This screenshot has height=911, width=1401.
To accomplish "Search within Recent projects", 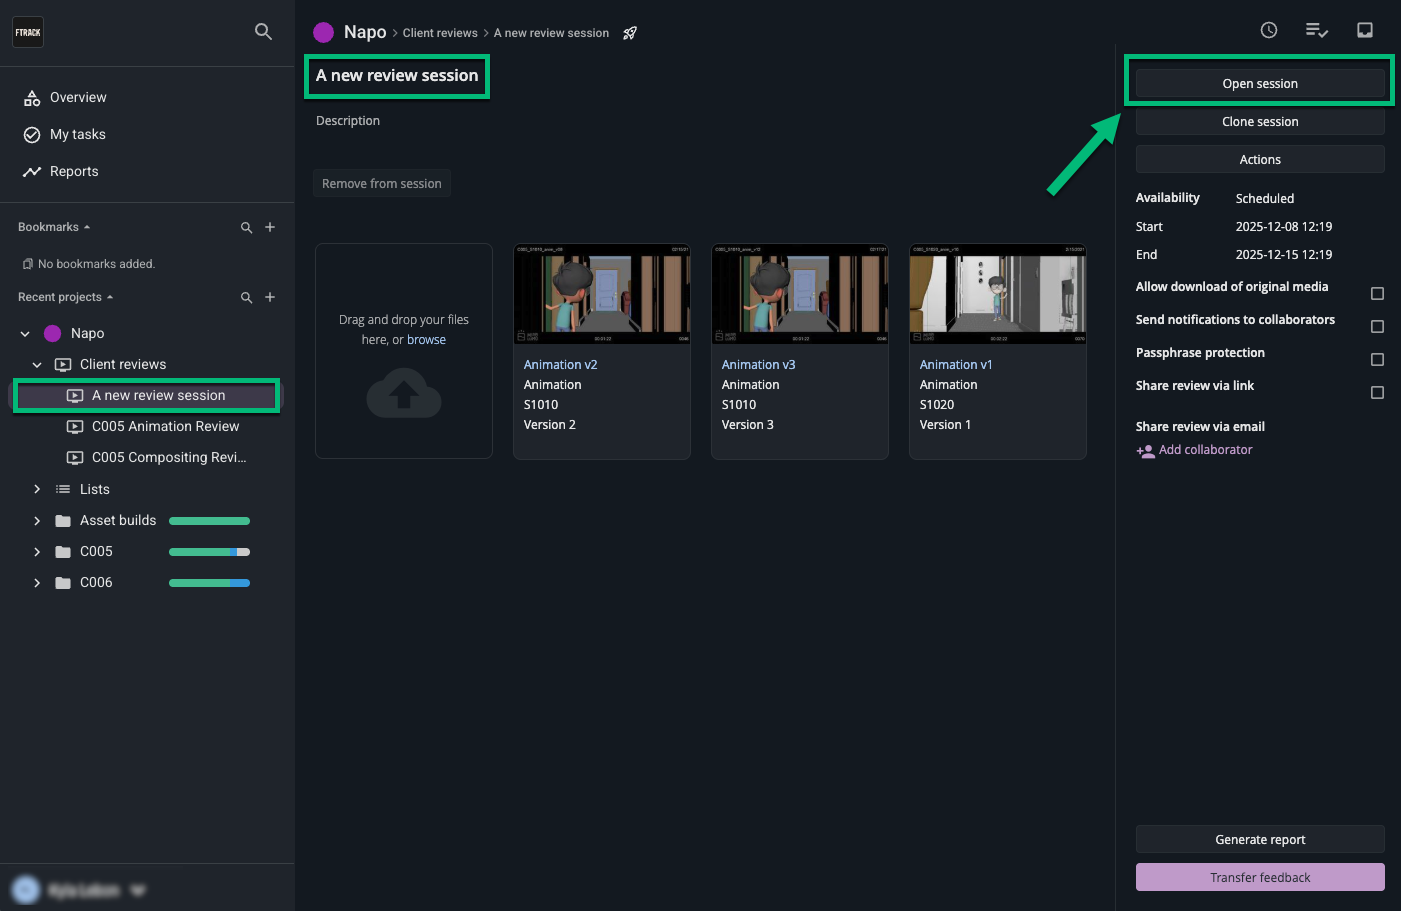I will tap(246, 298).
